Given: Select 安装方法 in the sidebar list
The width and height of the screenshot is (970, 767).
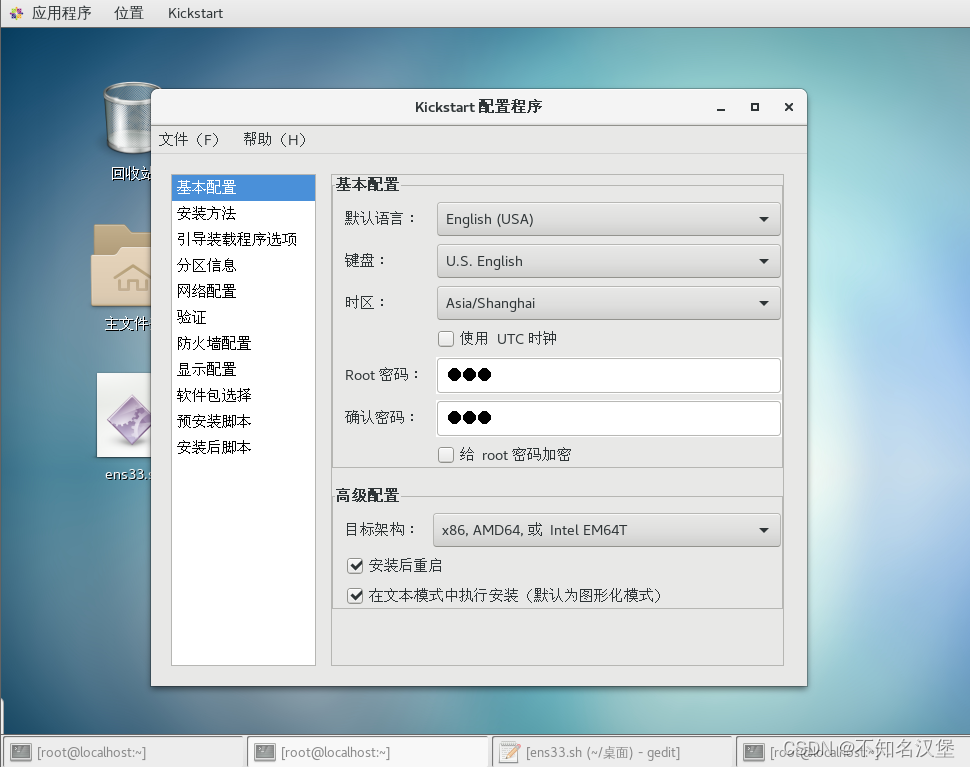Looking at the screenshot, I should (x=243, y=213).
